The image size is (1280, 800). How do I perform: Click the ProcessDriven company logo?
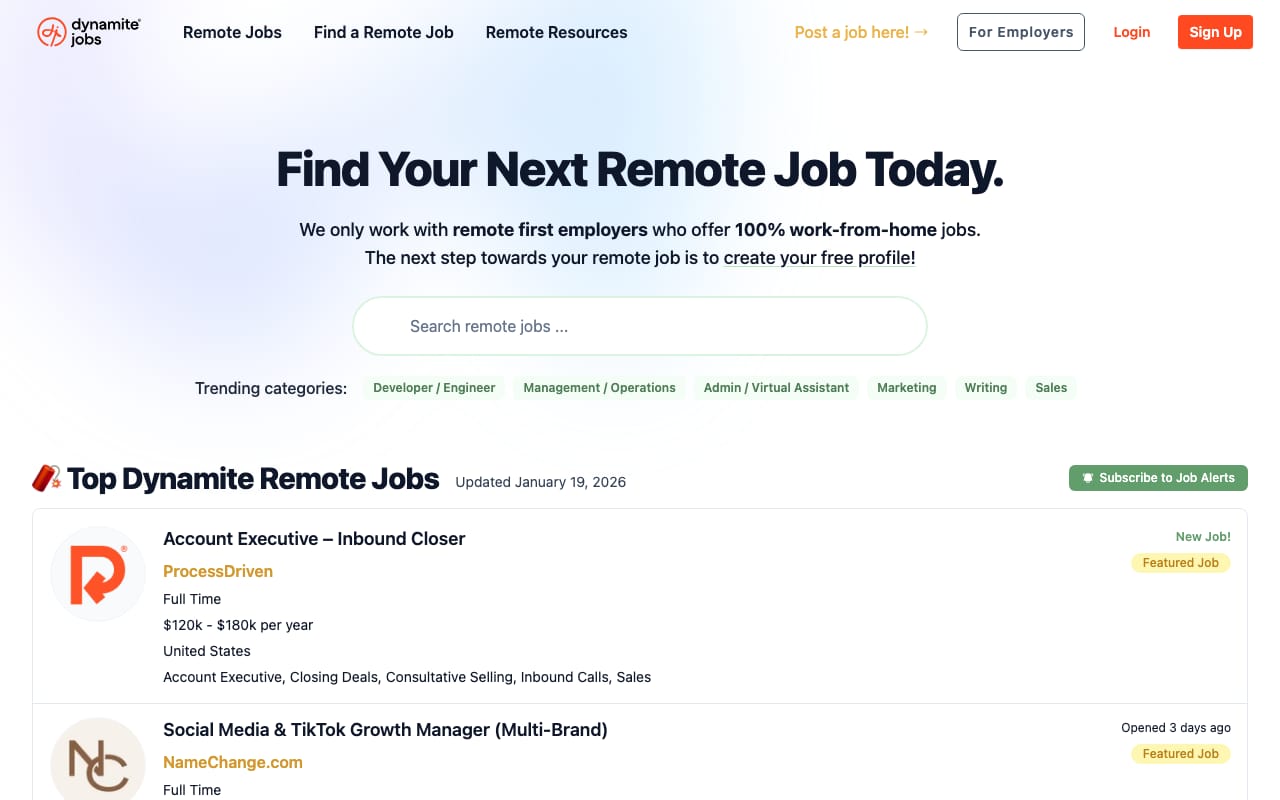(x=98, y=574)
